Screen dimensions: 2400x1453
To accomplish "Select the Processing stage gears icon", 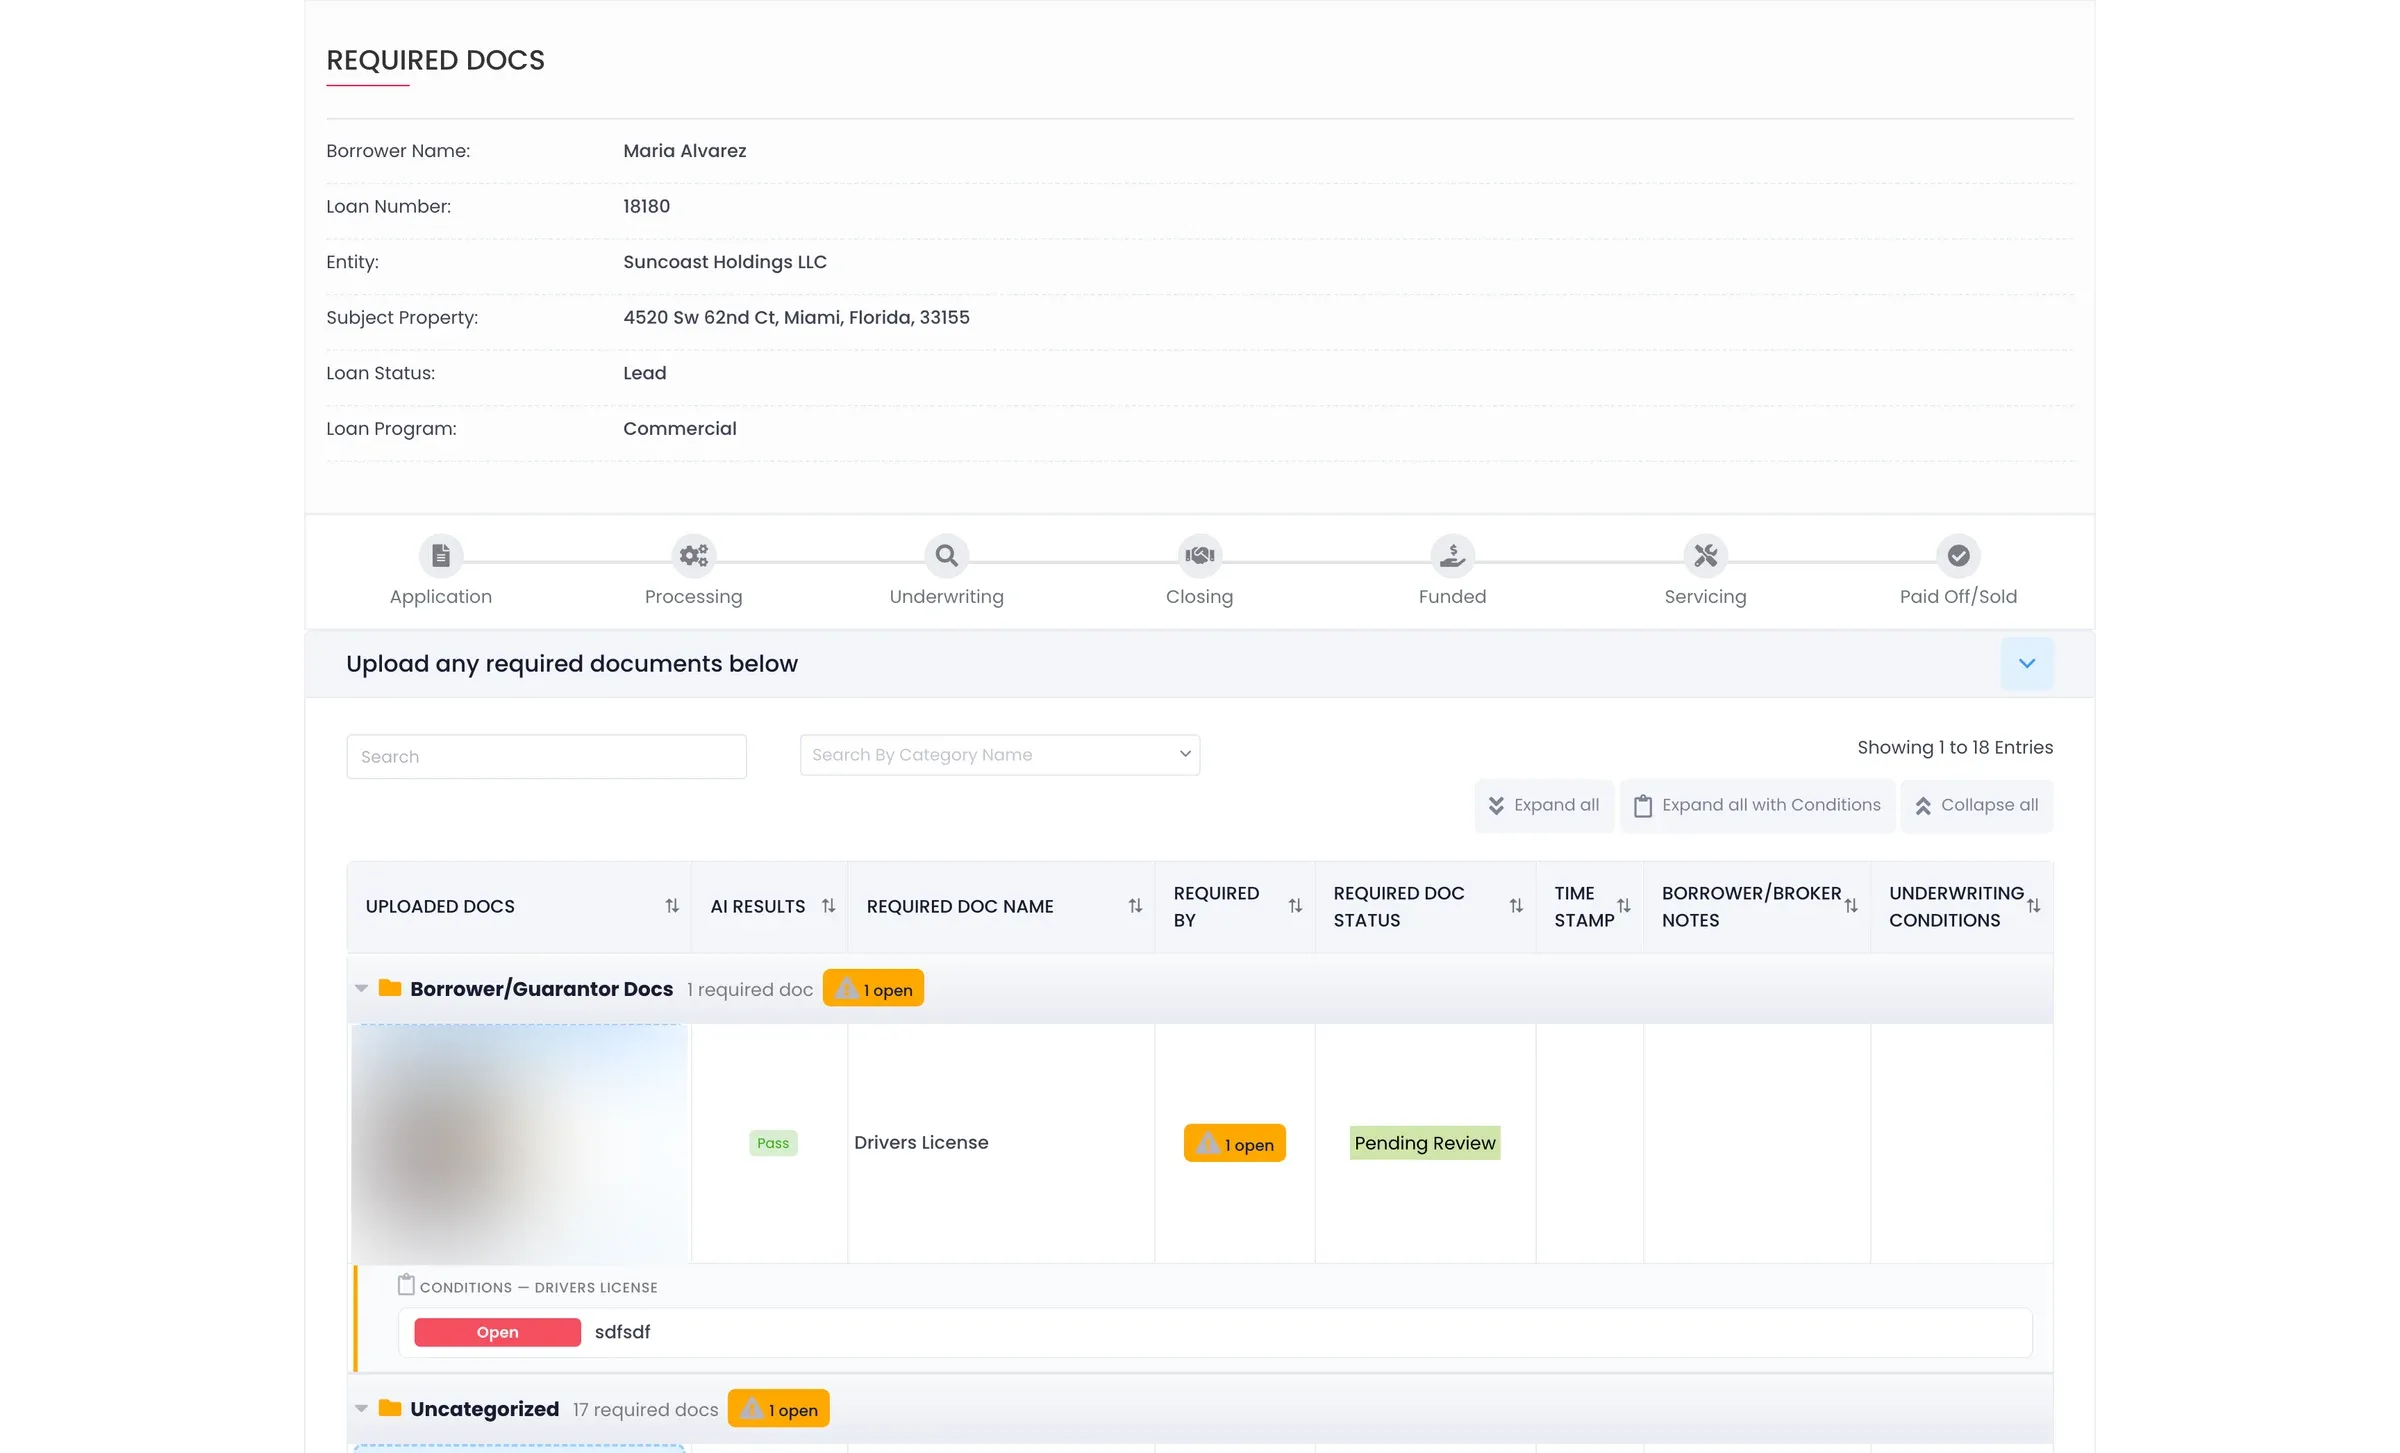I will [x=693, y=555].
